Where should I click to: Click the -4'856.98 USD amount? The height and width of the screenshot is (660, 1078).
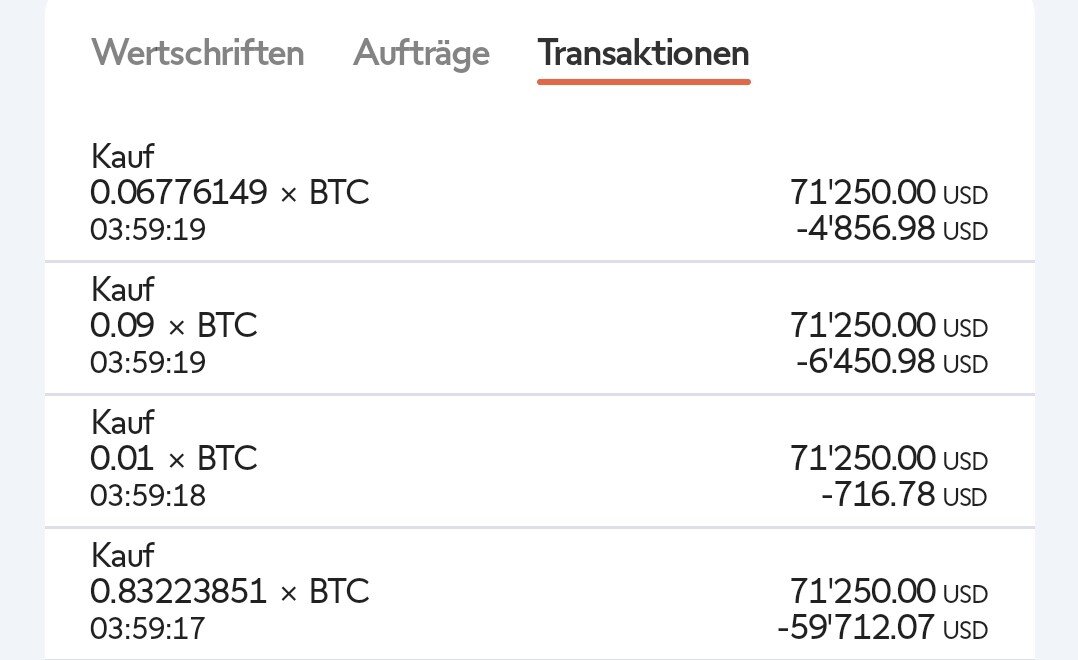pyautogui.click(x=891, y=230)
